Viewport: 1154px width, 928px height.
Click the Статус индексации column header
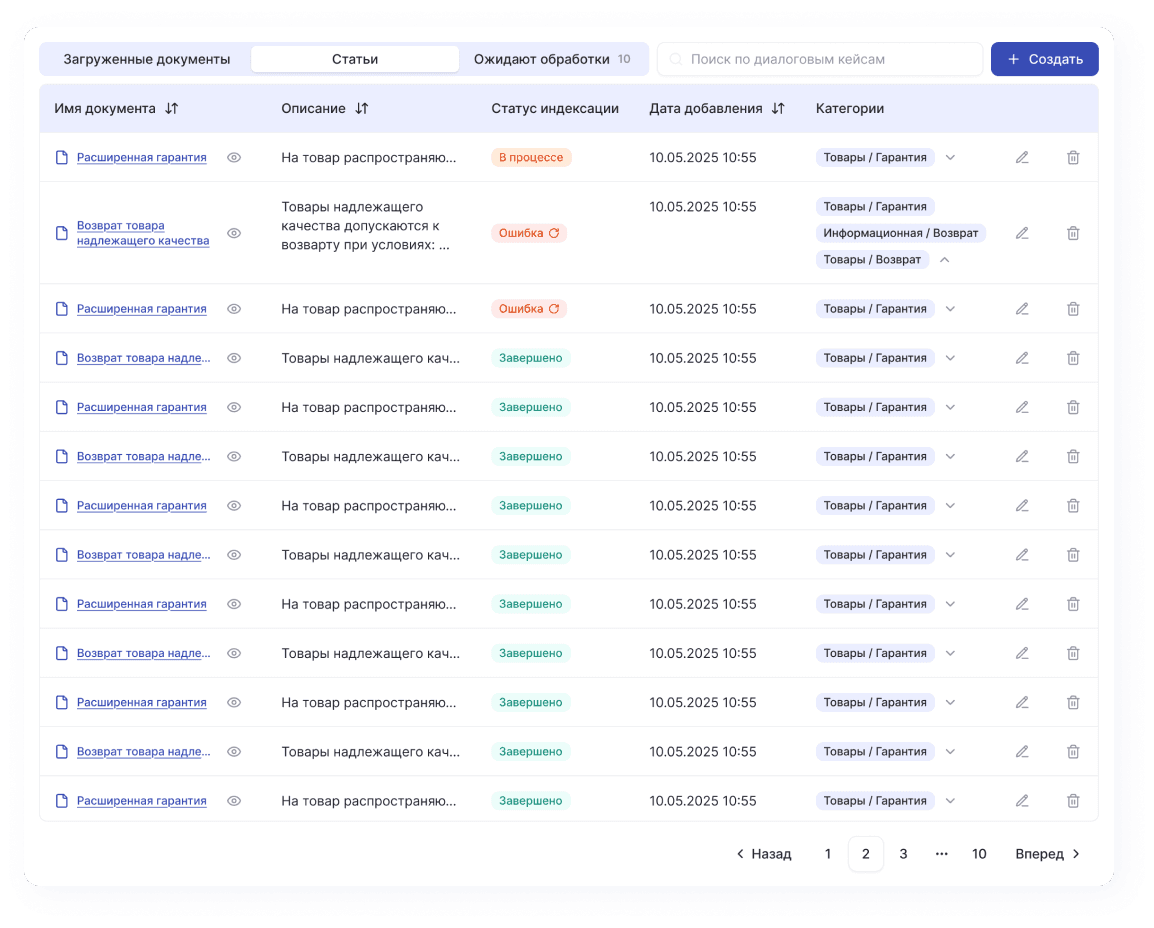(x=555, y=108)
